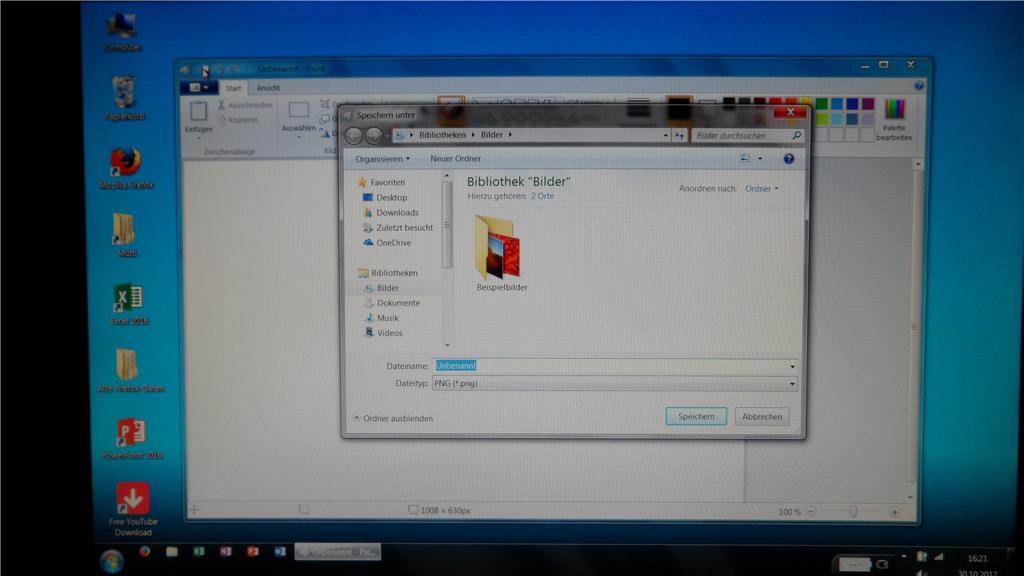Click the Speichern button
Screen dimensions: 1024x576
[696, 417]
